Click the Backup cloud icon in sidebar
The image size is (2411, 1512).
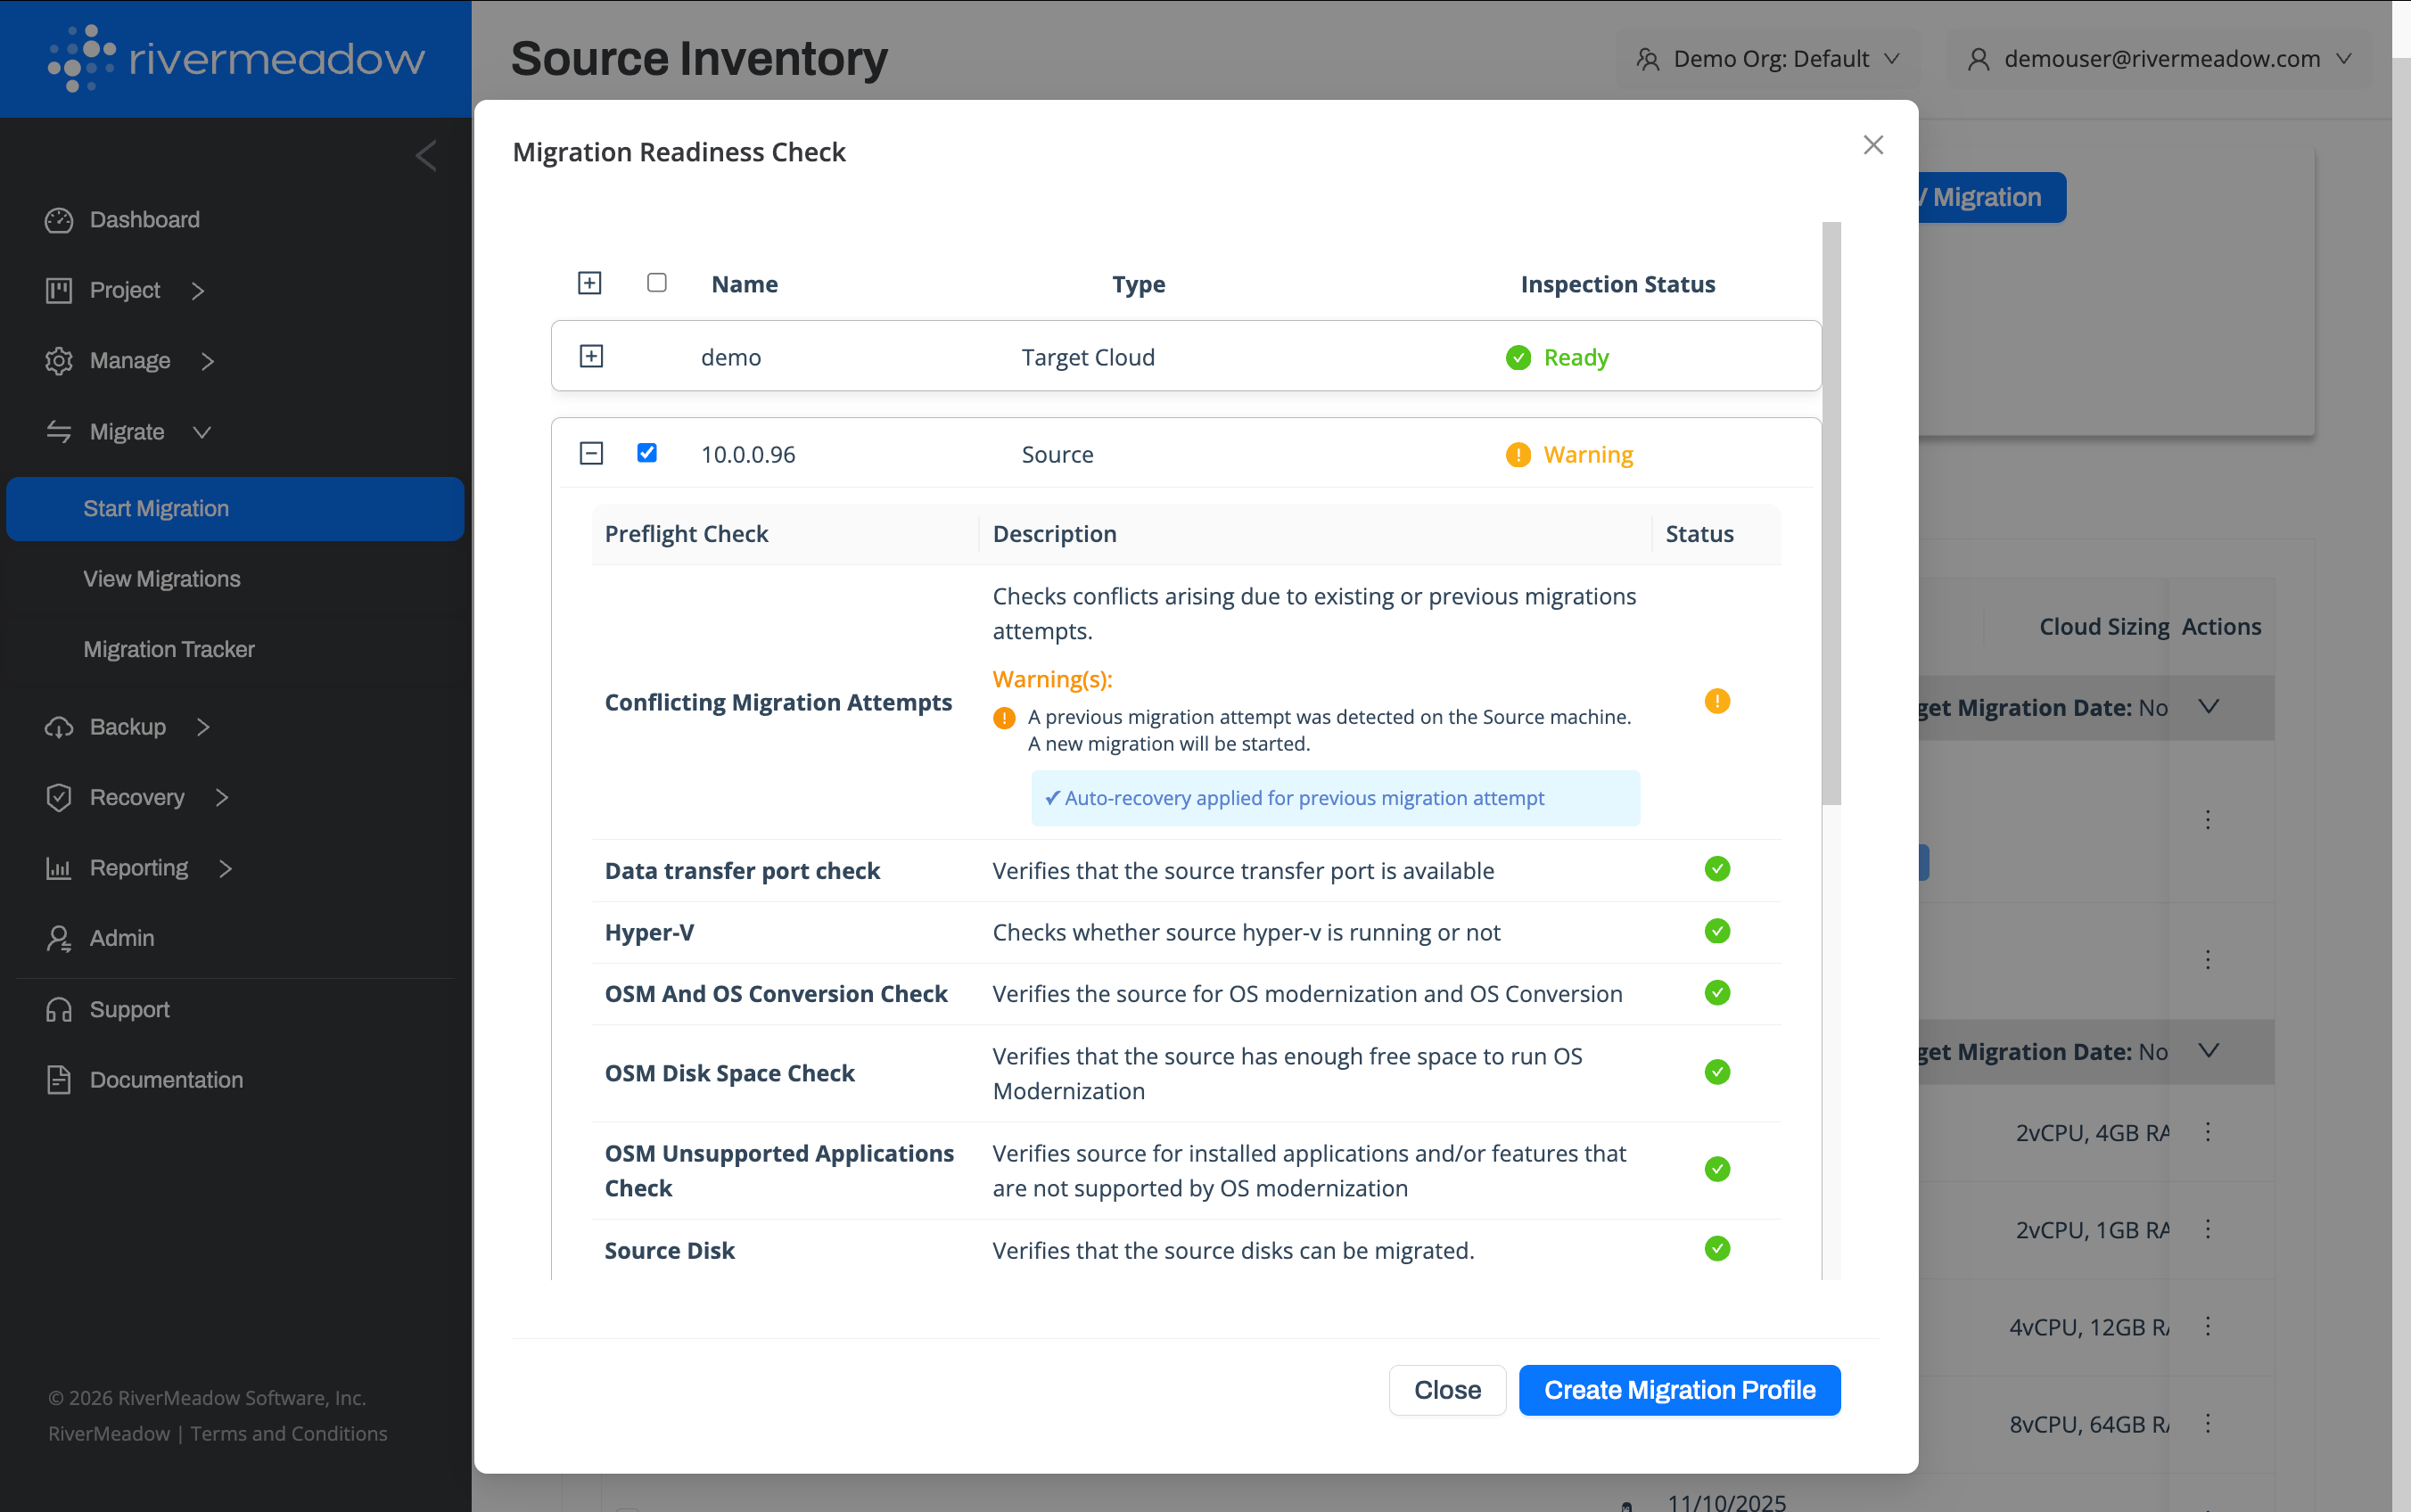(x=59, y=727)
